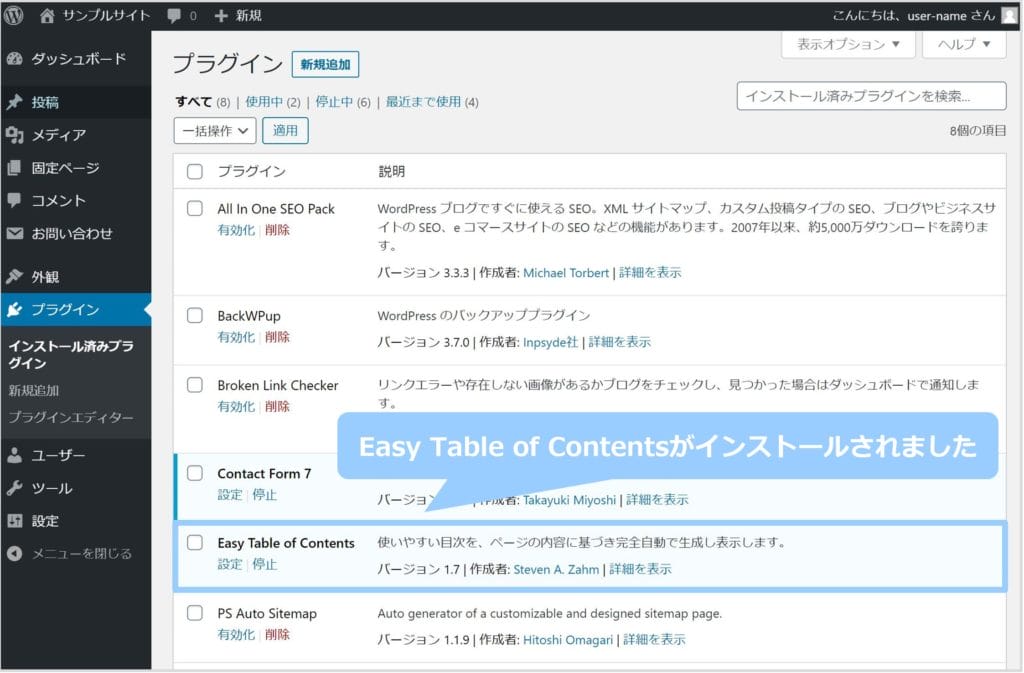View 詳細を表示 for All In One SEO Pack
This screenshot has width=1024, height=673.
[650, 273]
